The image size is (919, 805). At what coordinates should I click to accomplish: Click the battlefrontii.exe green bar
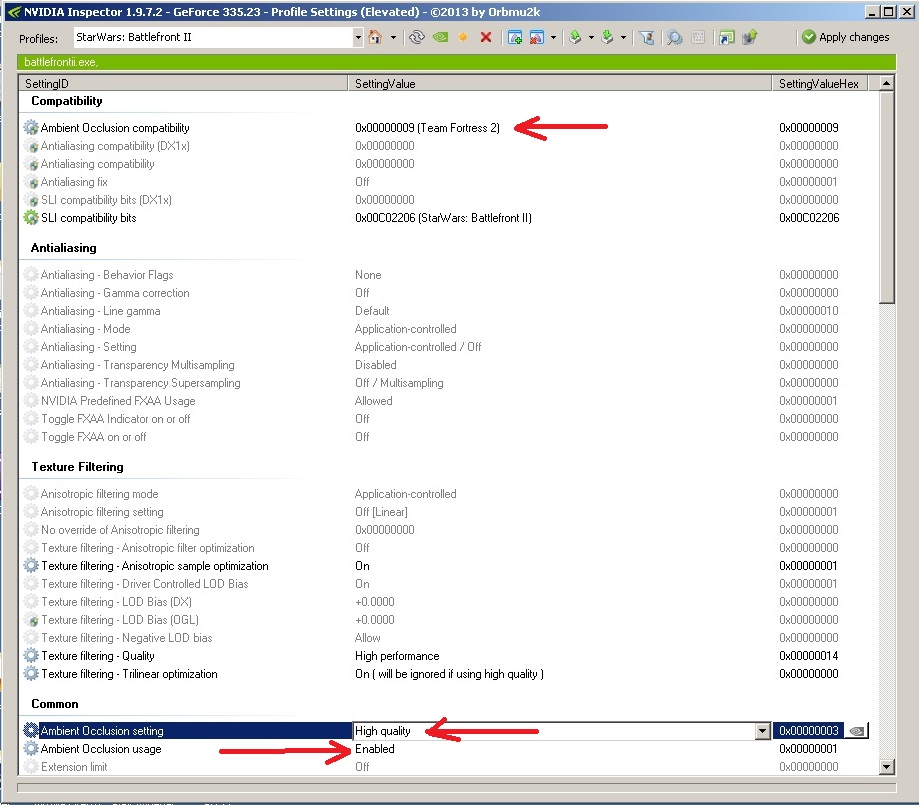457,62
